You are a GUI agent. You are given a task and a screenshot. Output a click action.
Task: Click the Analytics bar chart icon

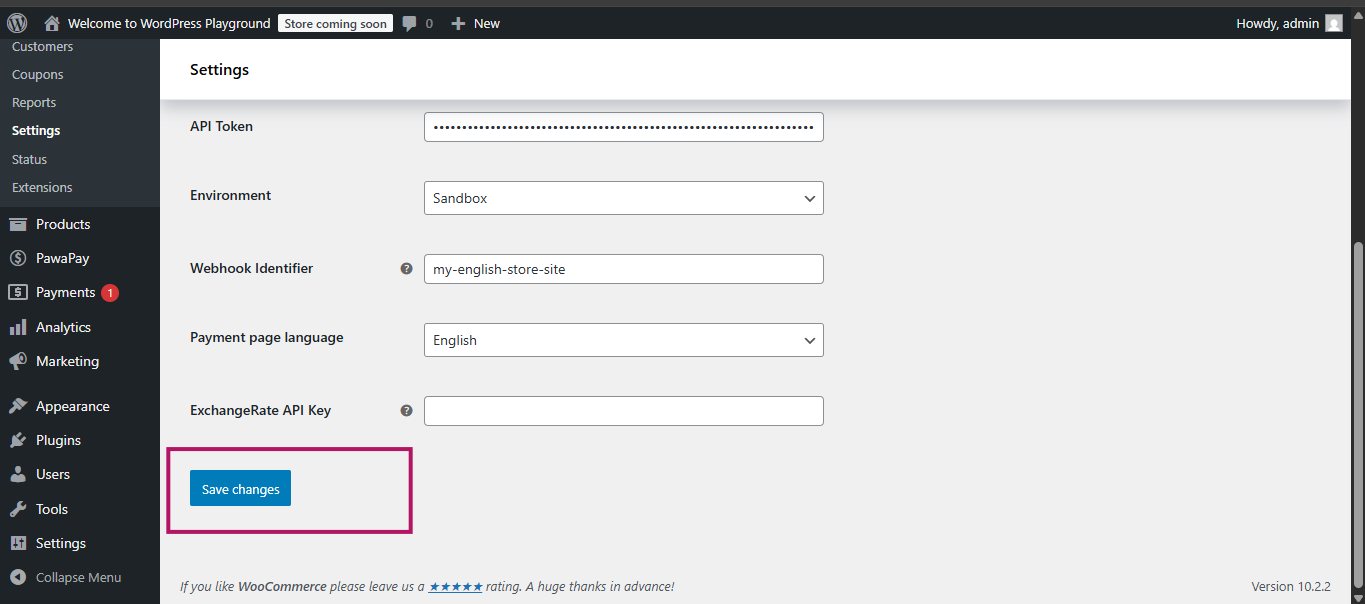[x=18, y=327]
